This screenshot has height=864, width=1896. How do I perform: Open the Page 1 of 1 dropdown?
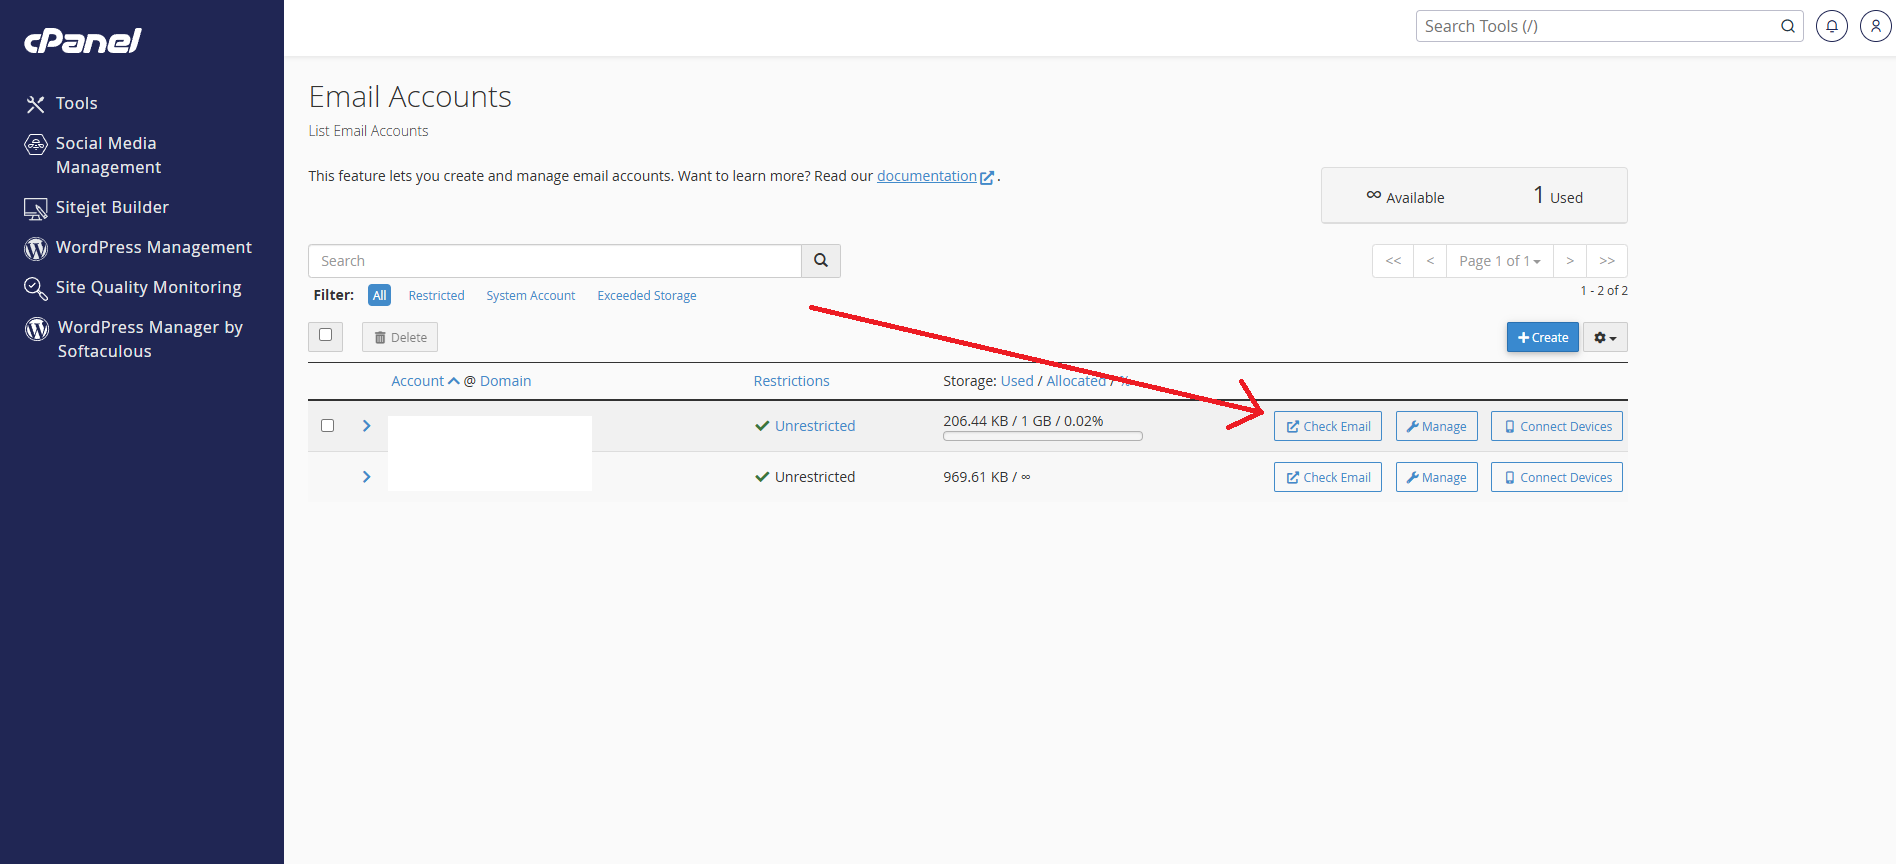point(1500,261)
